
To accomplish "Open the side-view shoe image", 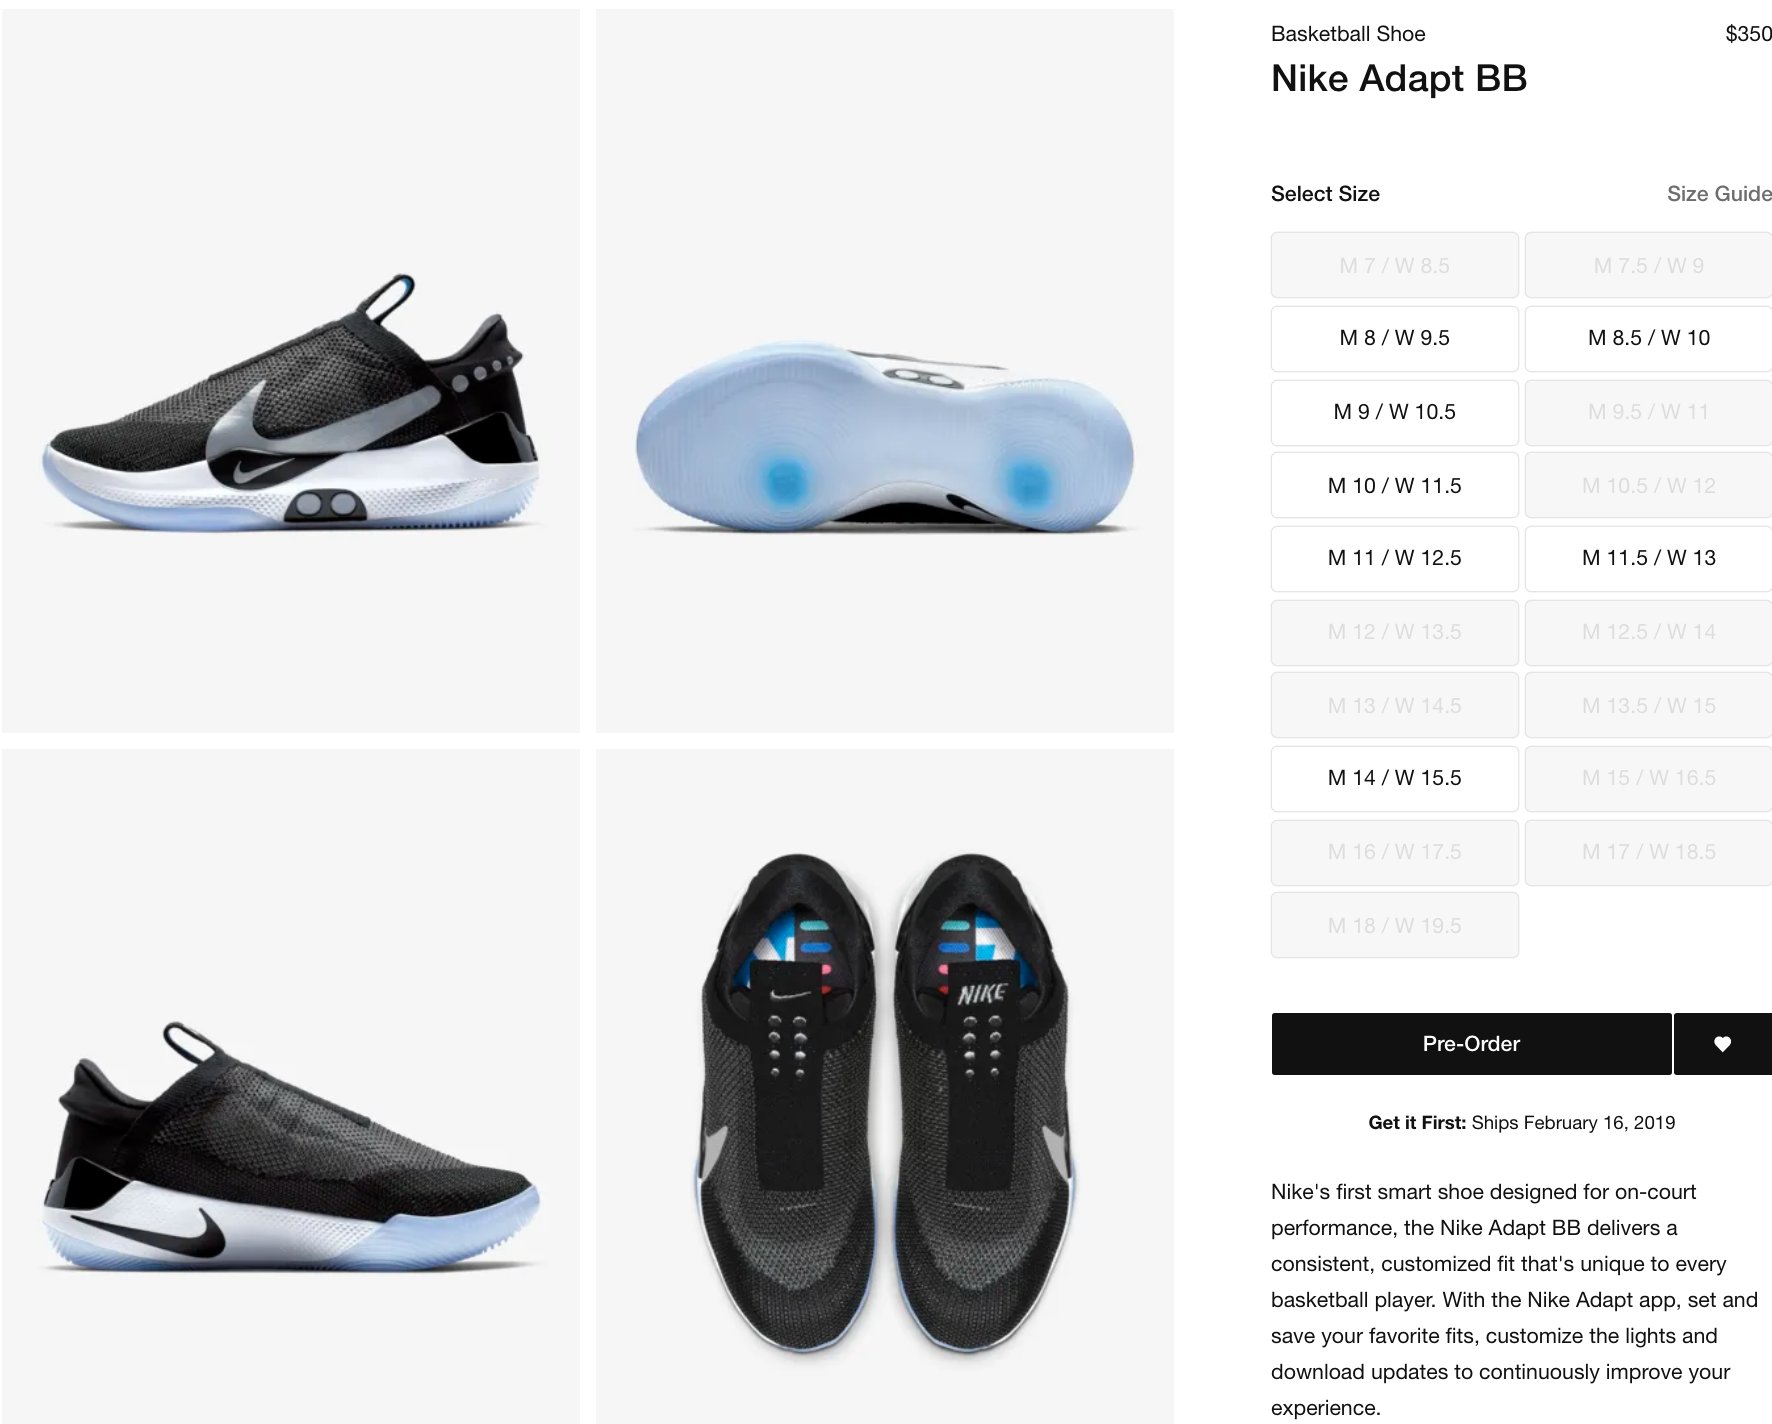I will 291,371.
